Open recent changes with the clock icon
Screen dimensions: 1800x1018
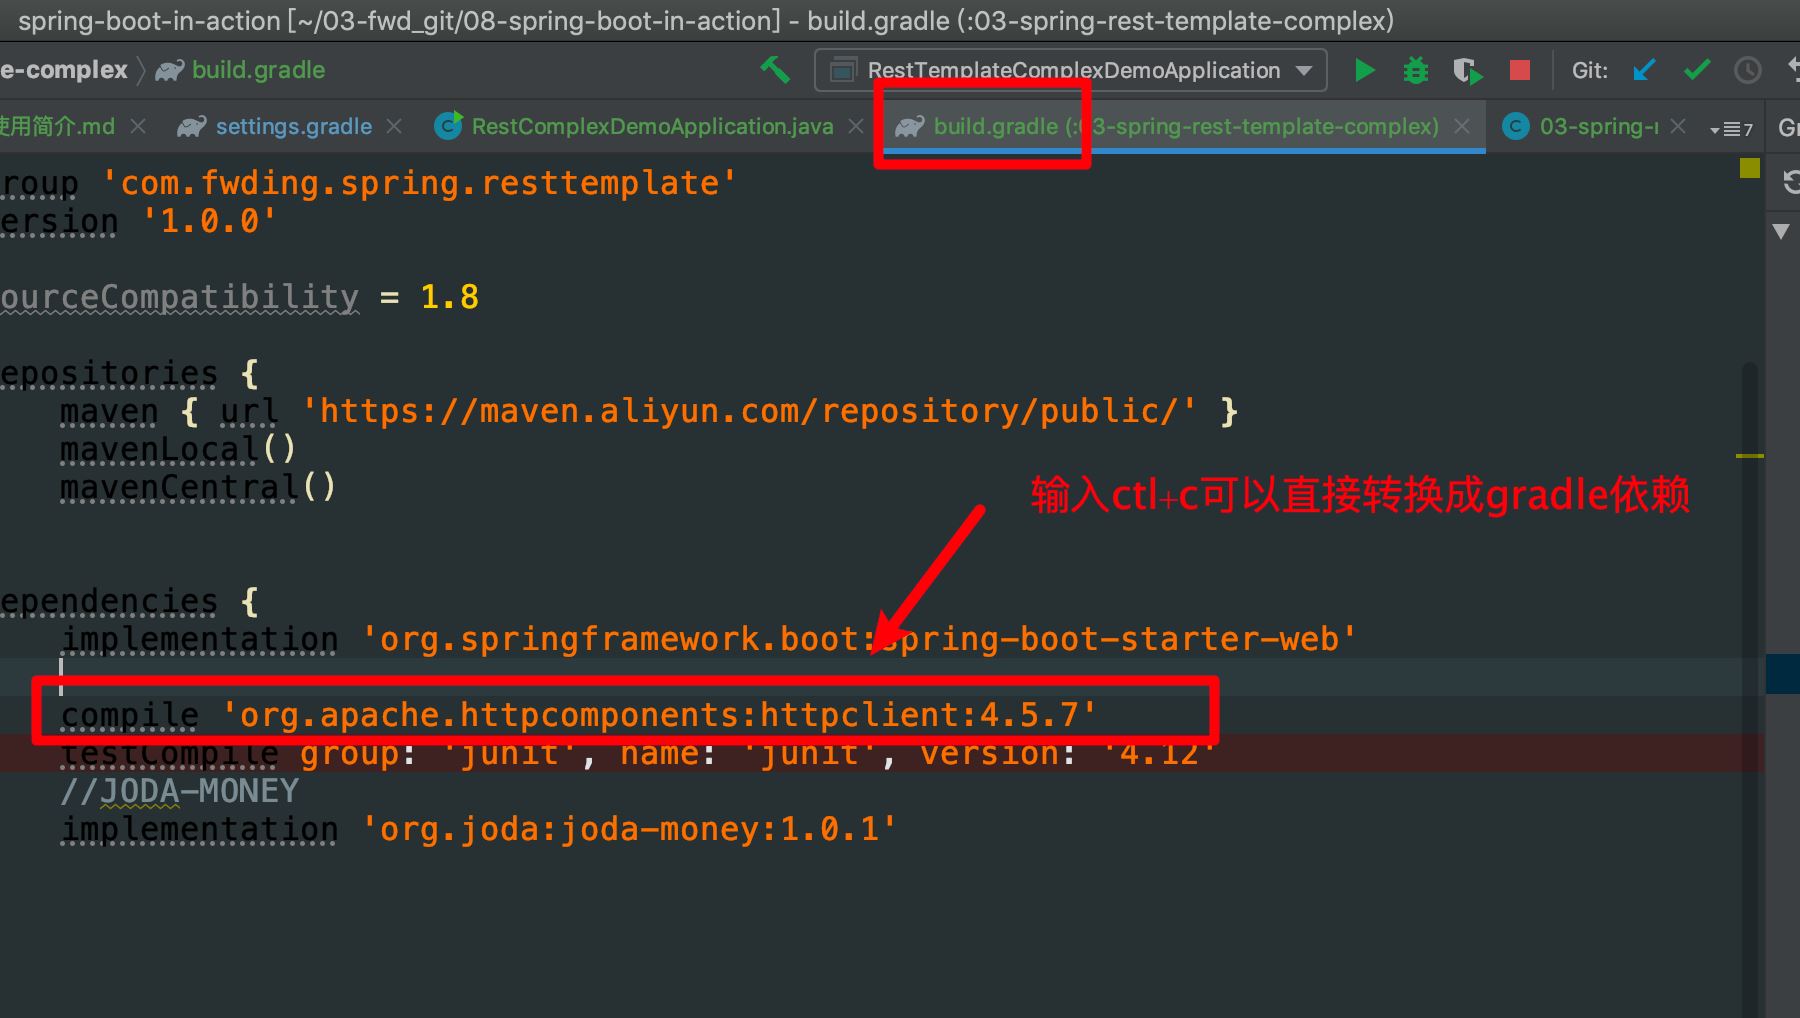(x=1747, y=70)
